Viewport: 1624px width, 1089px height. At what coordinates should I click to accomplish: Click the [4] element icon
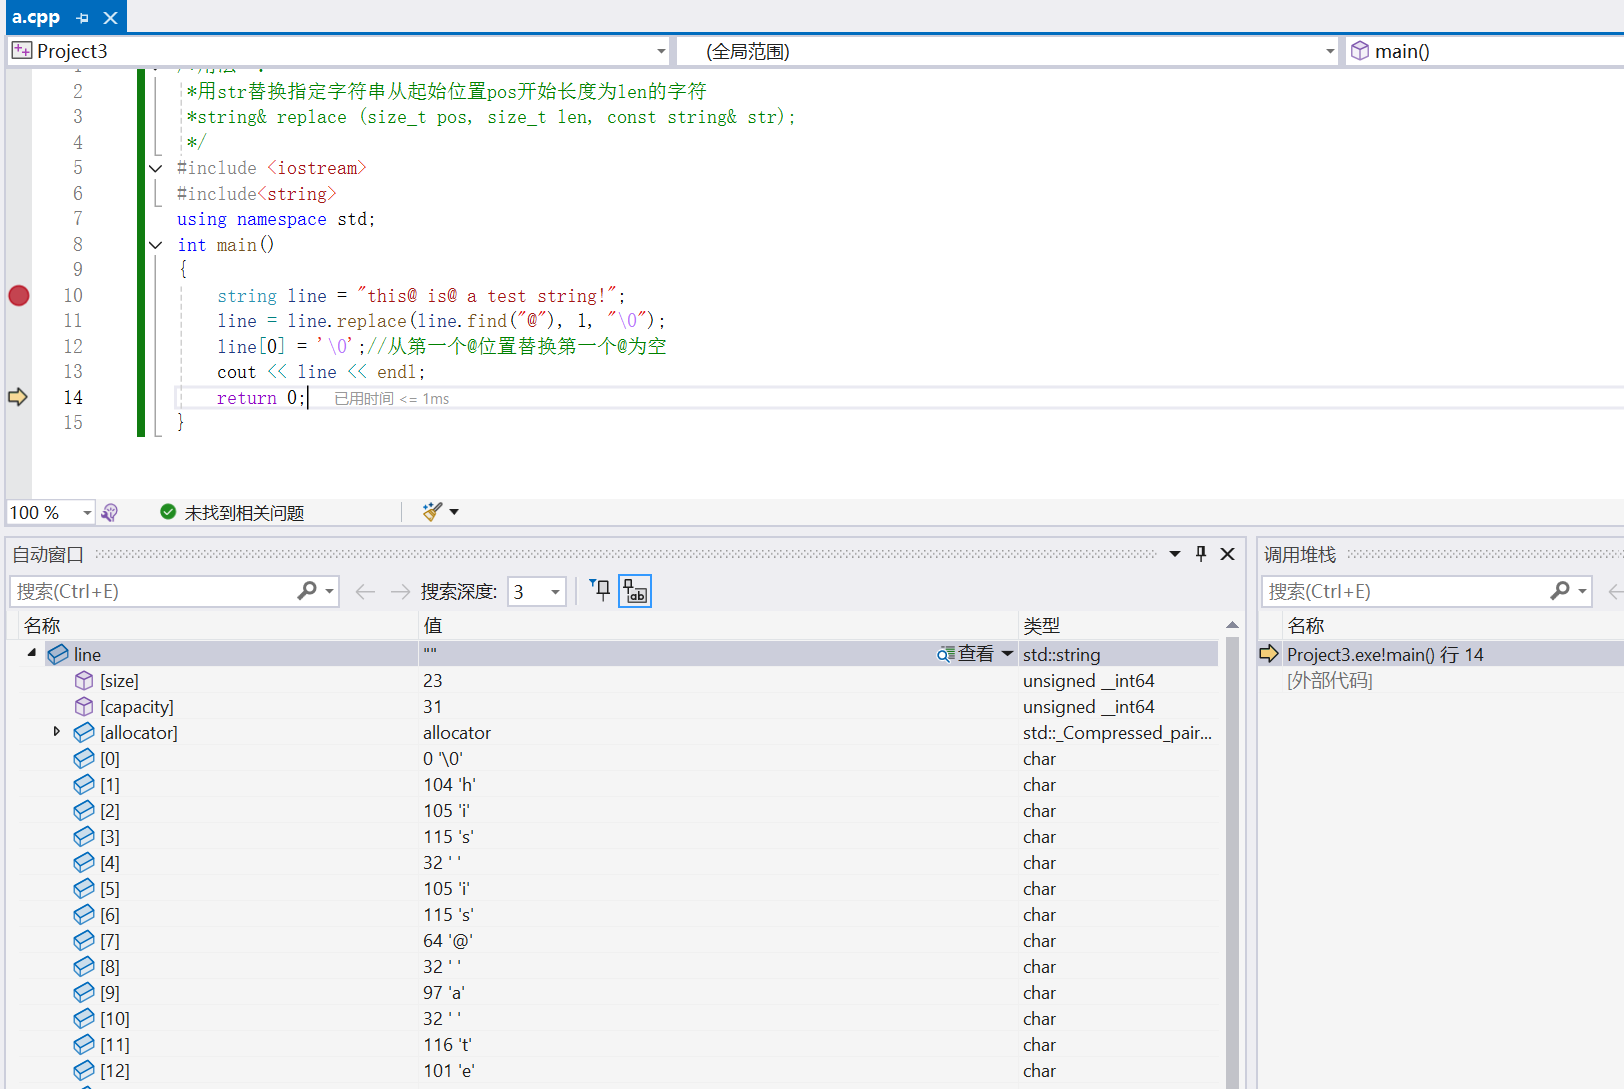click(x=84, y=863)
